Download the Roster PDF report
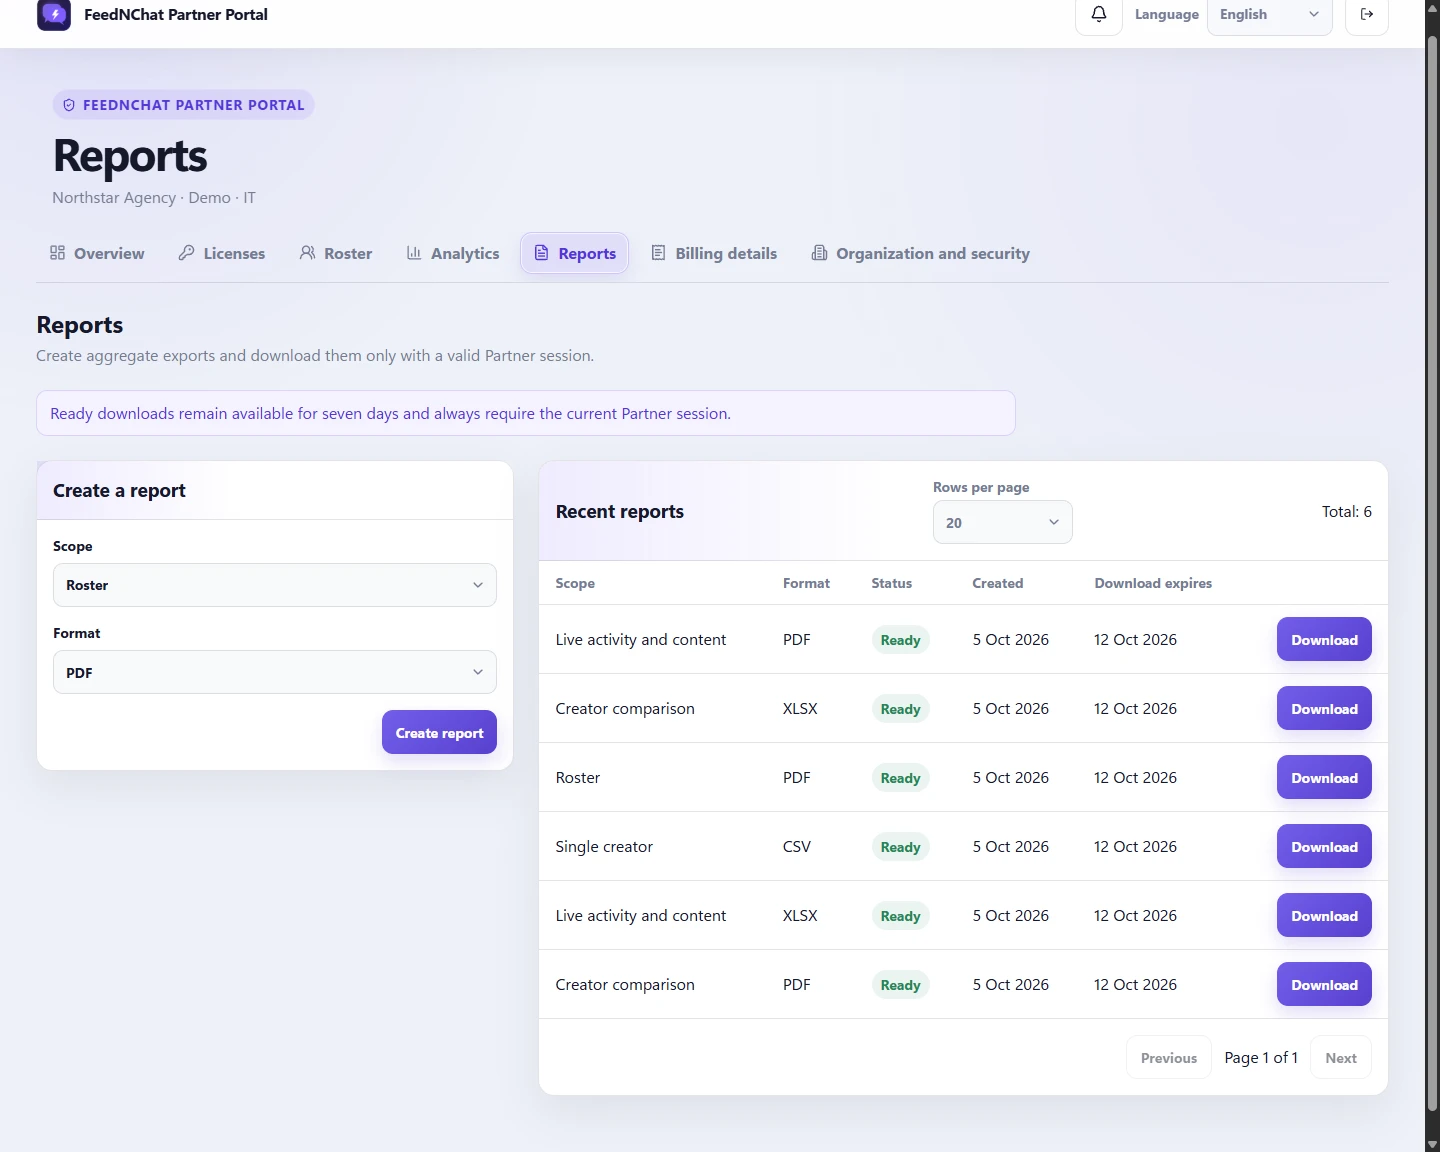 click(1324, 778)
